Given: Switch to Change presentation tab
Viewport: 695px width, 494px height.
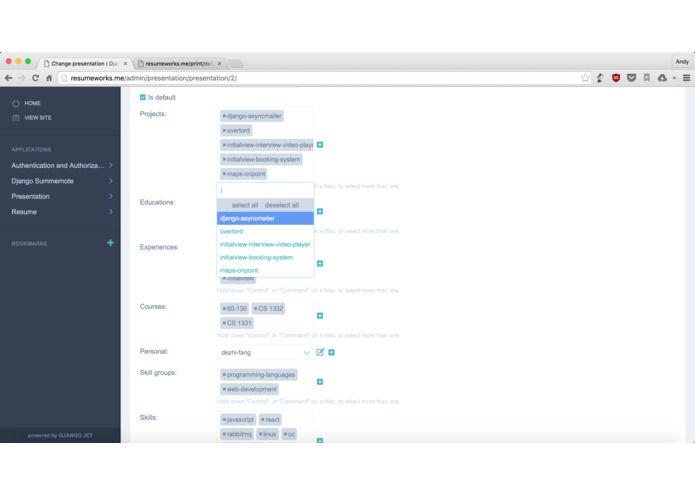Looking at the screenshot, I should [x=83, y=63].
